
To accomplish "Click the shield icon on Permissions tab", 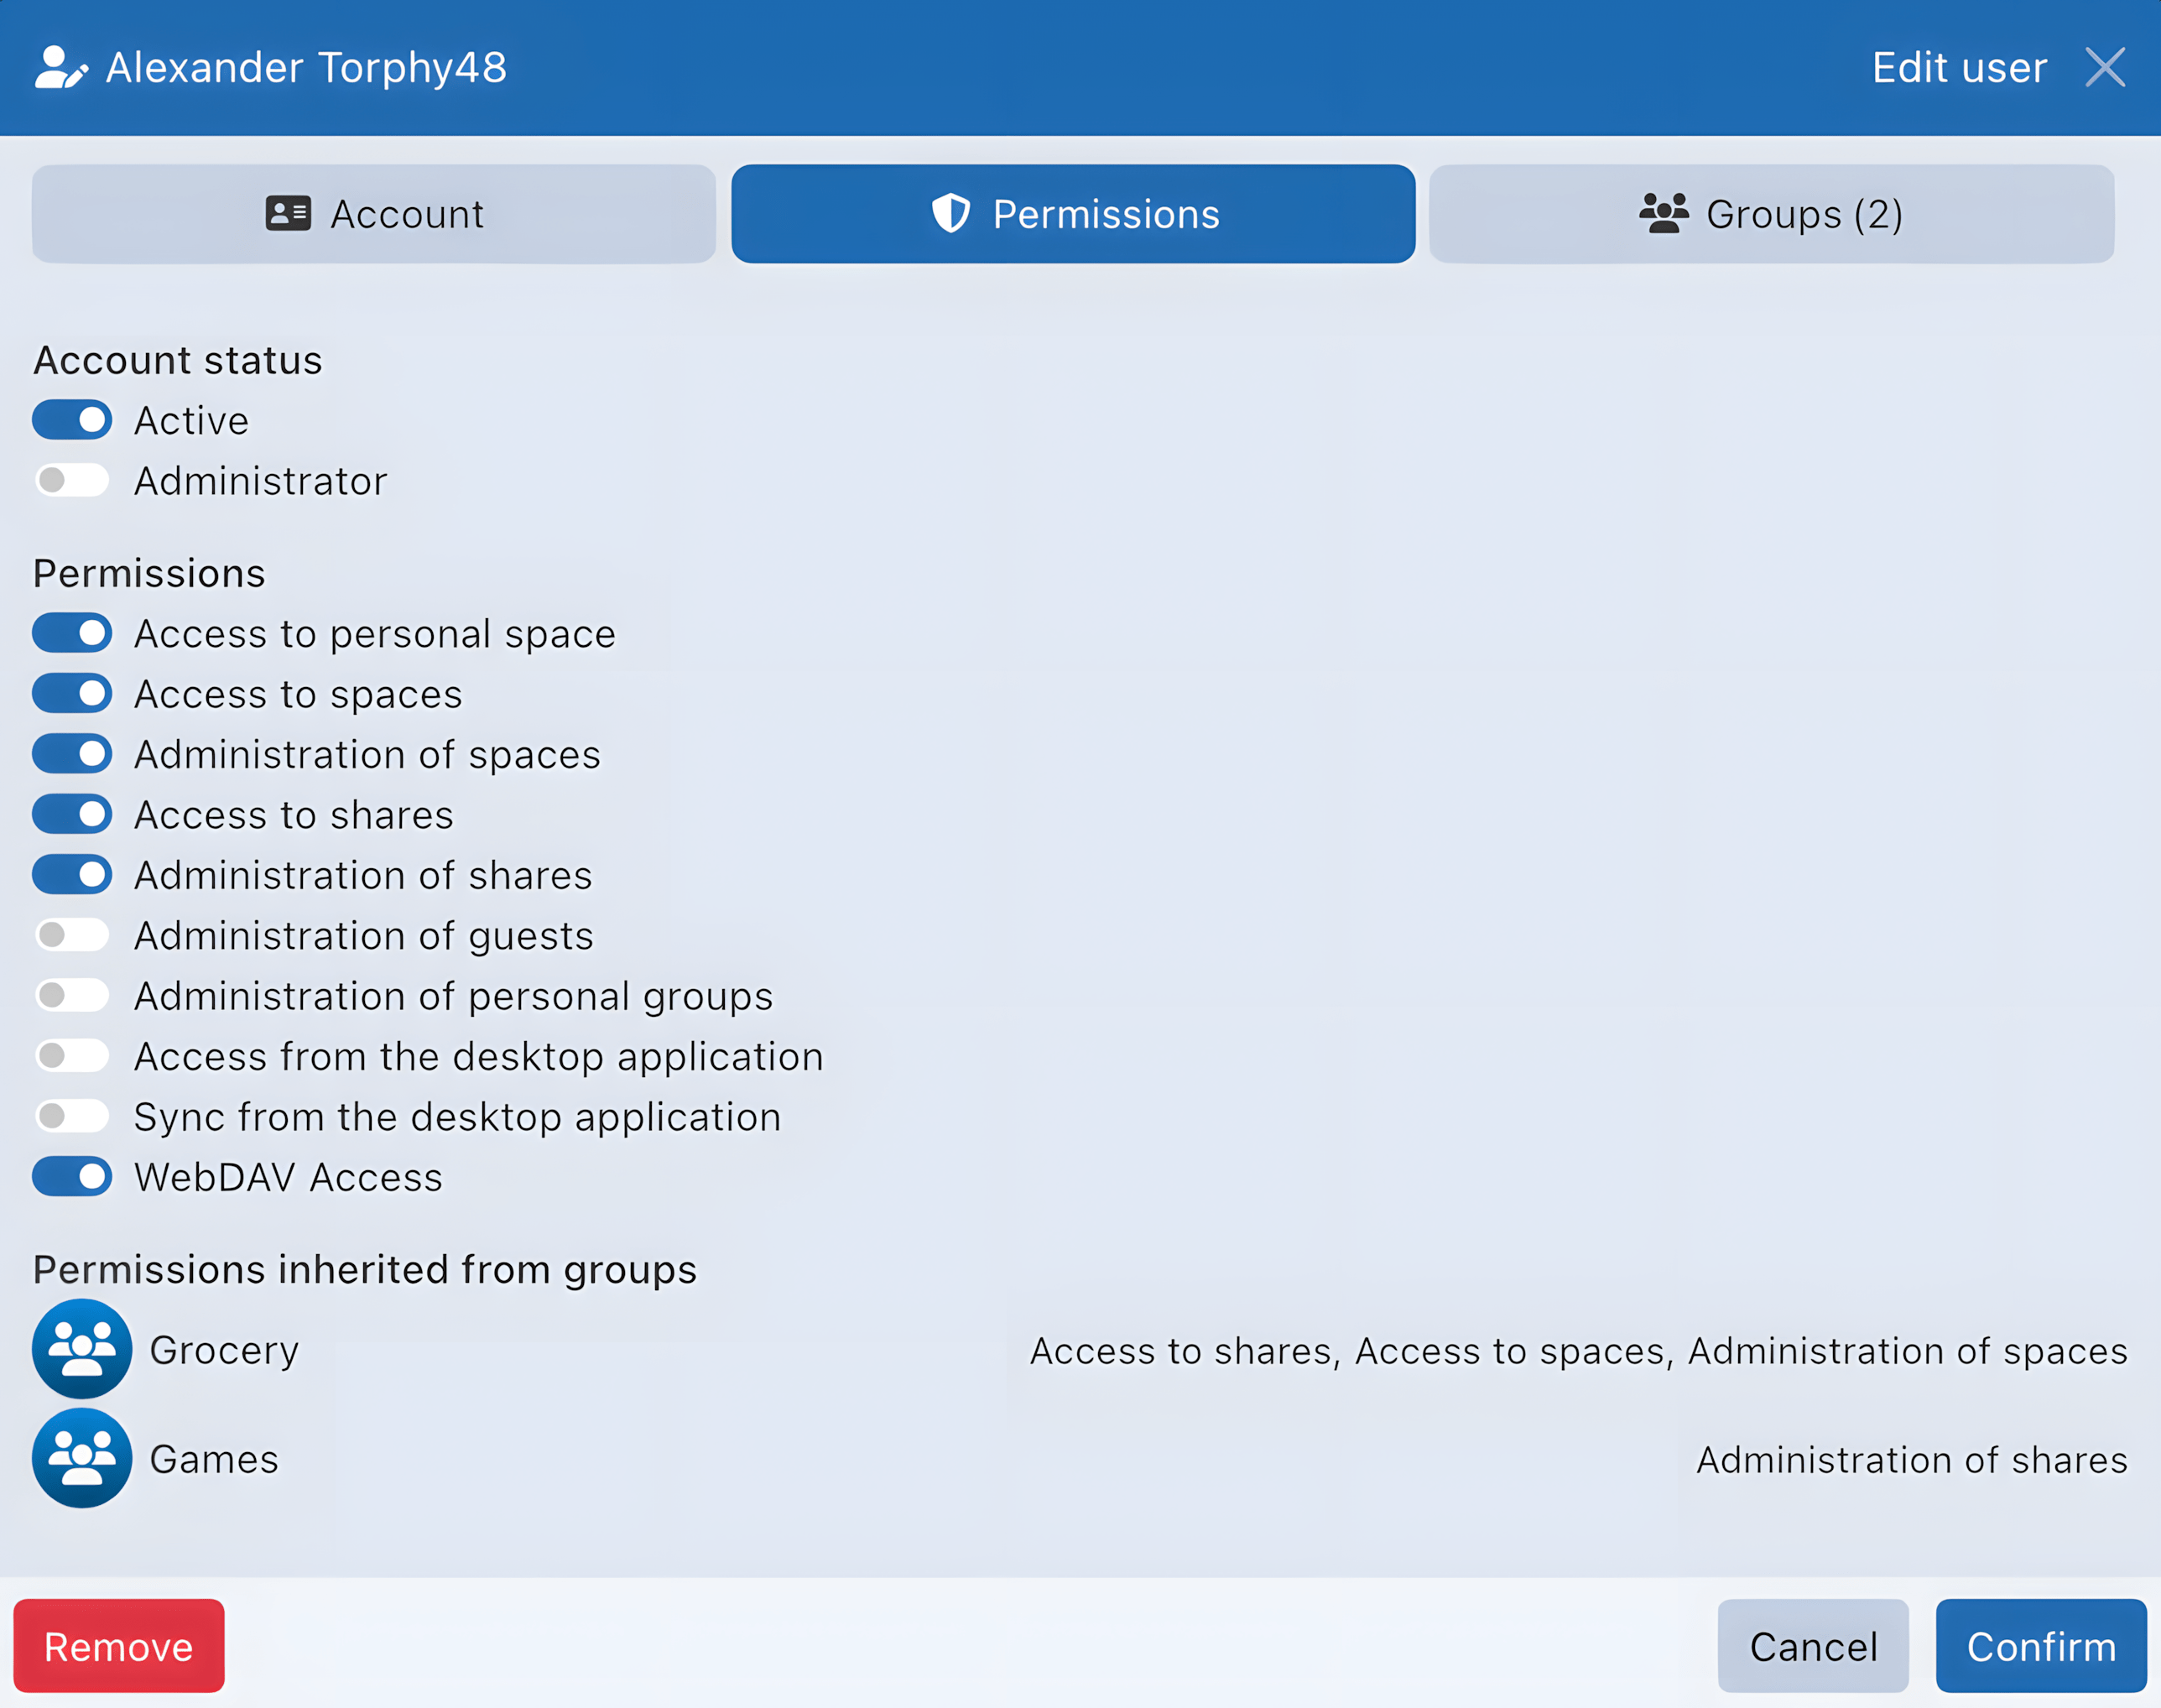I will pyautogui.click(x=950, y=213).
